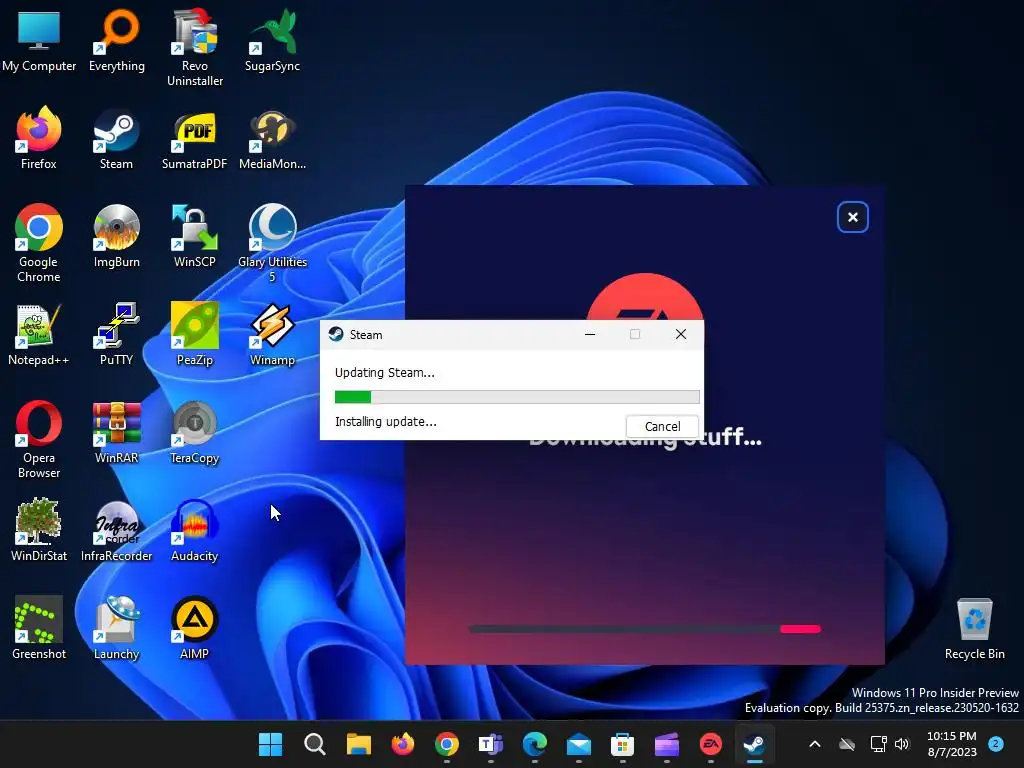Open PeaZip desktop shortcut
The image size is (1024, 768).
click(195, 334)
